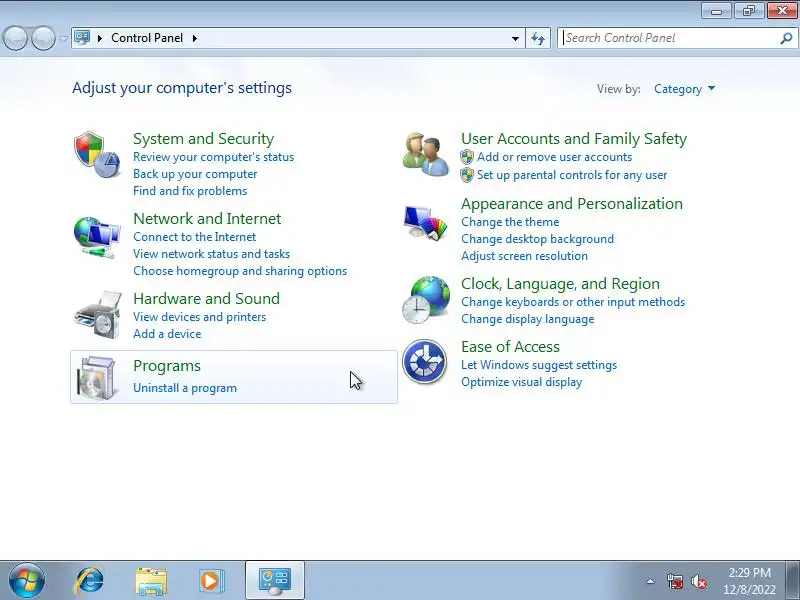
Task: Click Control Panel text in the address bar
Action: pos(147,38)
